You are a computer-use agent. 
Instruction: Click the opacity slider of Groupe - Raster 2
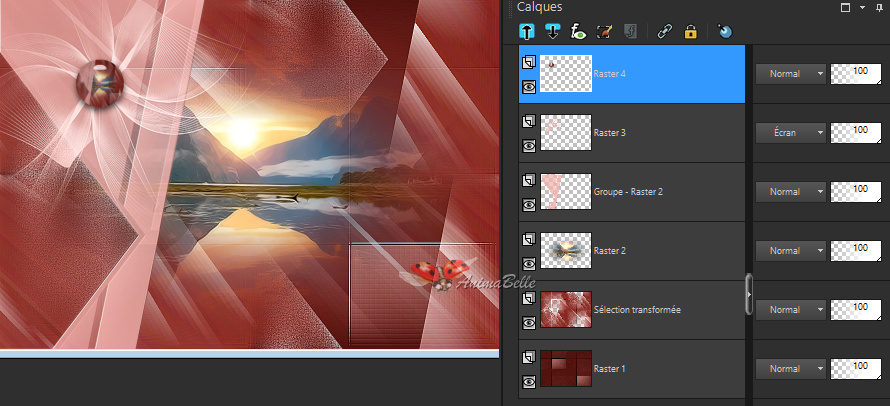856,192
